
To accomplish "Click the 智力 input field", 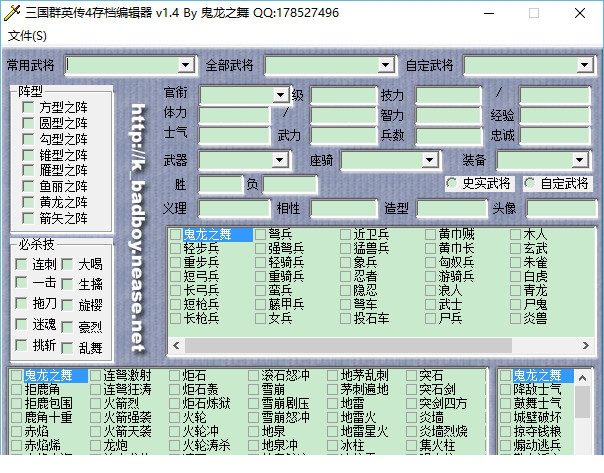I will (x=448, y=115).
